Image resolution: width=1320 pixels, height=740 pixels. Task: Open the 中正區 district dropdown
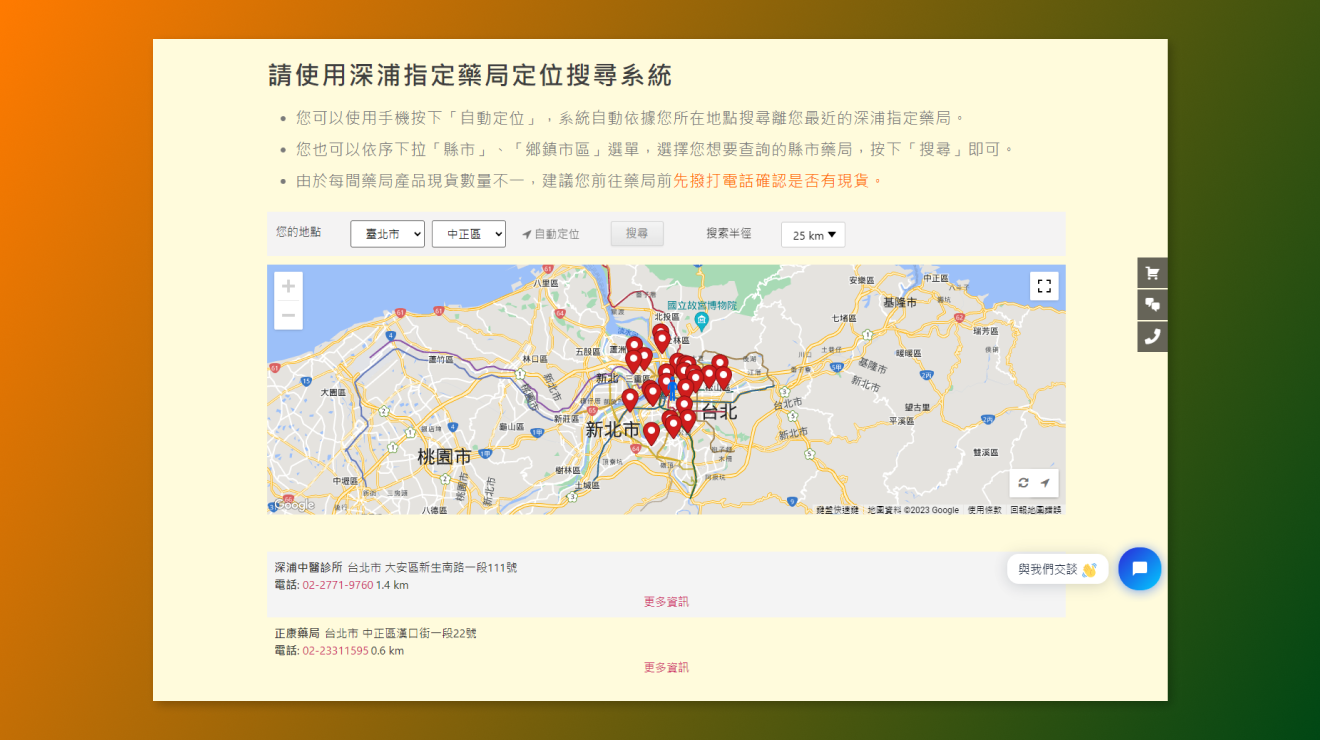click(x=469, y=234)
